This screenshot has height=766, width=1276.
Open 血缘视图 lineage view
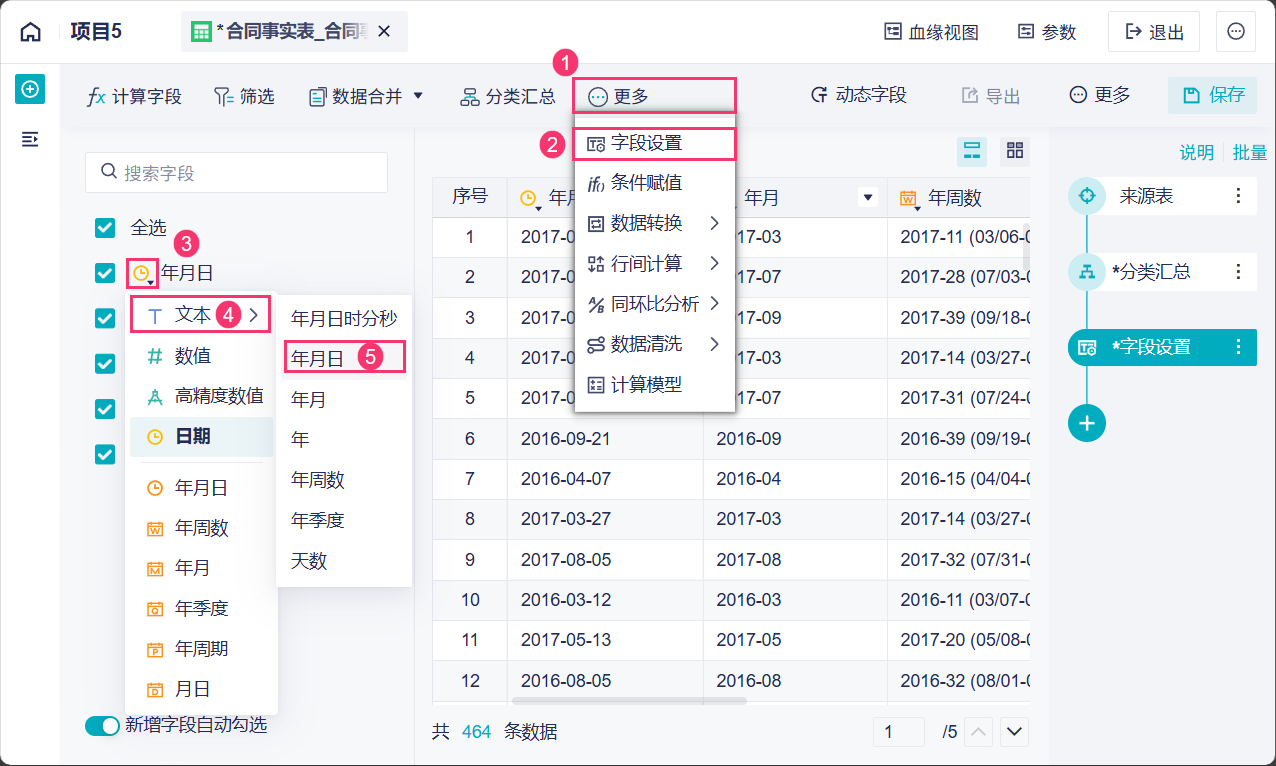(x=931, y=32)
